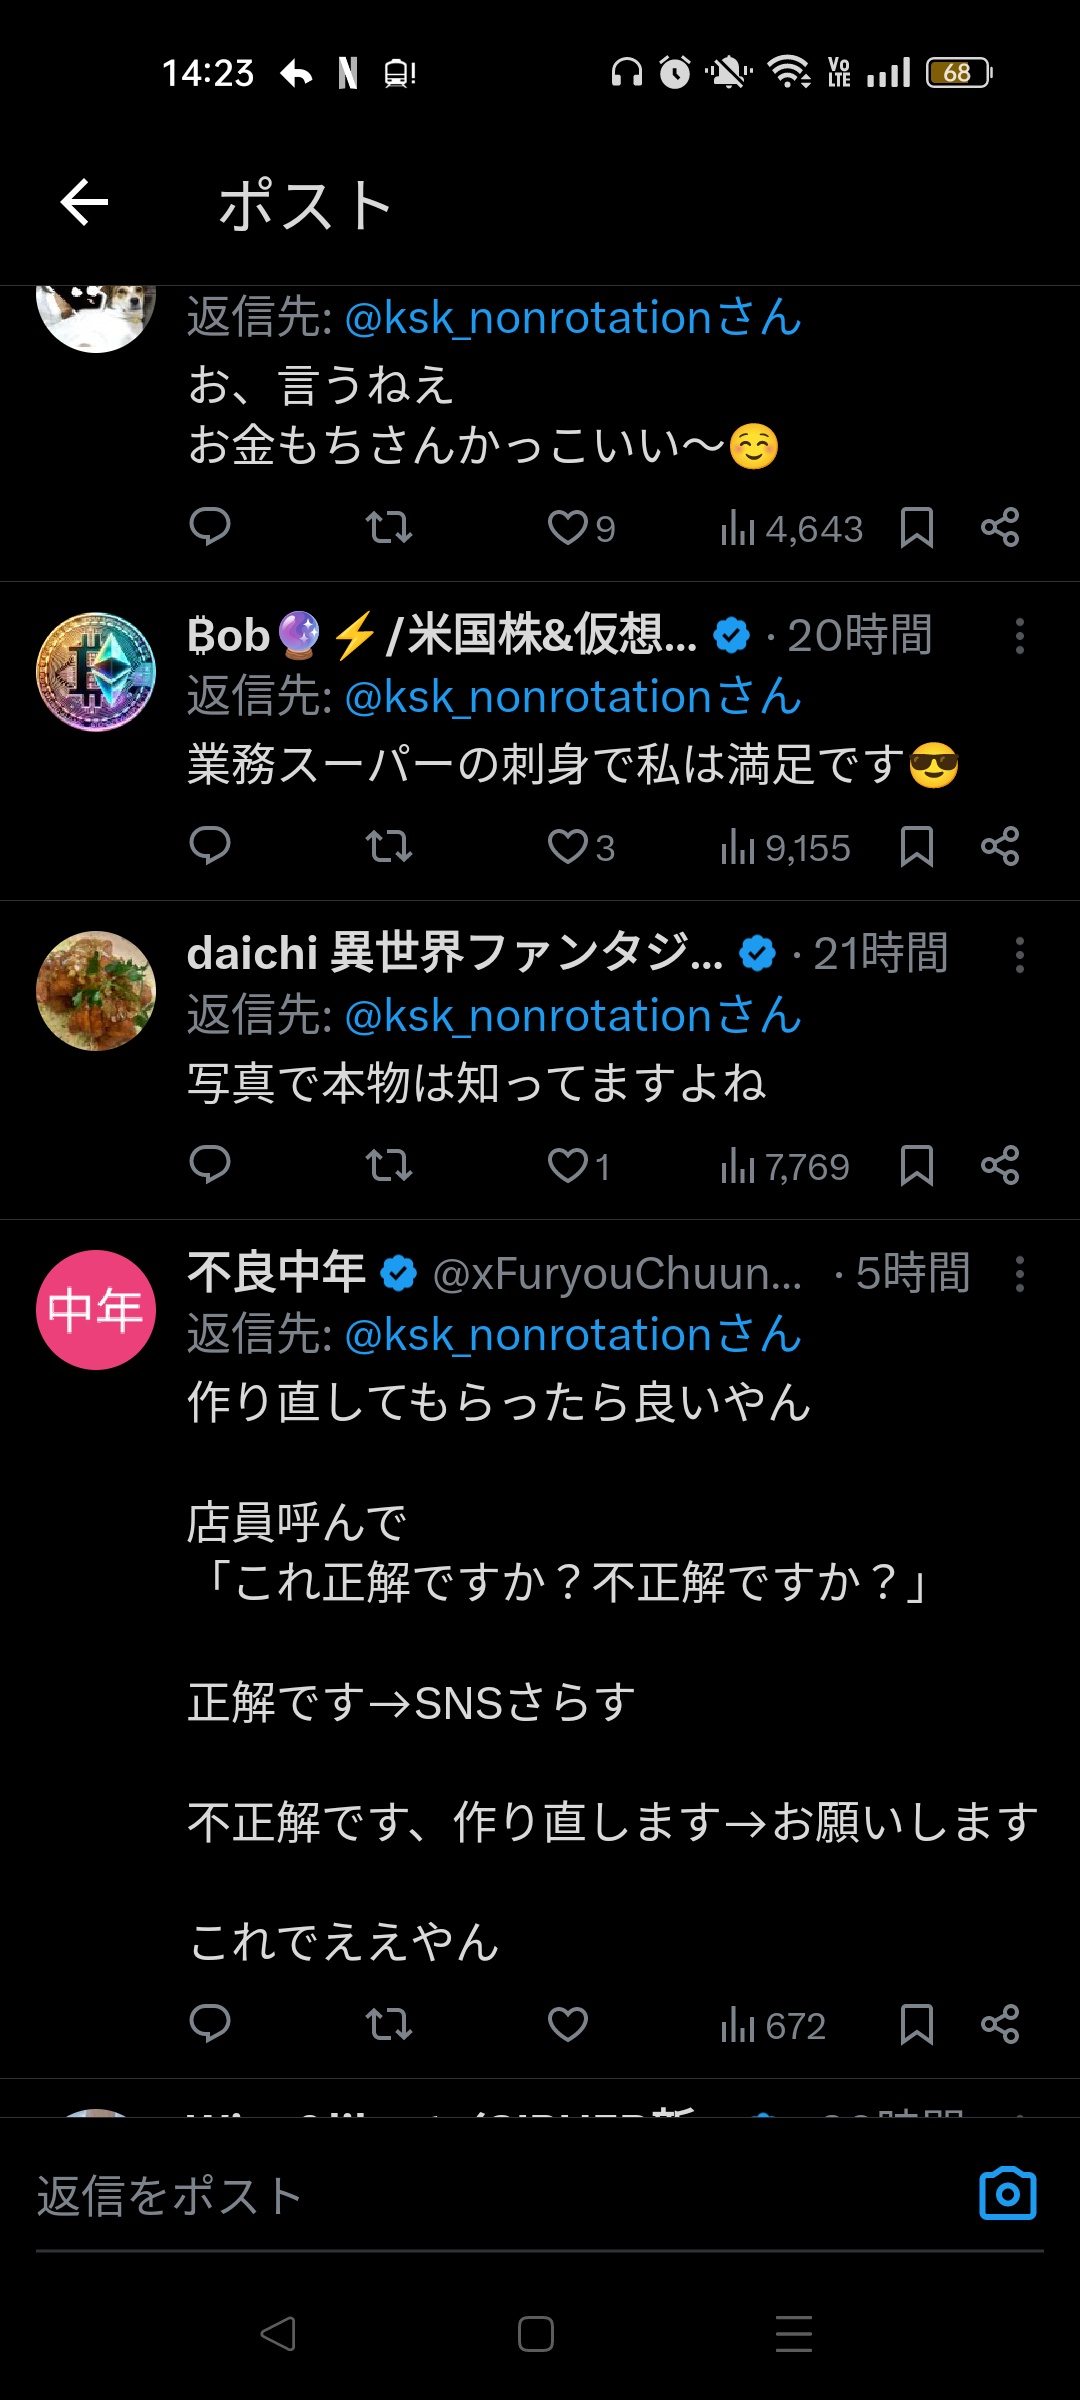Open more options on 不良中年 post
1080x2400 pixels.
click(1019, 1274)
